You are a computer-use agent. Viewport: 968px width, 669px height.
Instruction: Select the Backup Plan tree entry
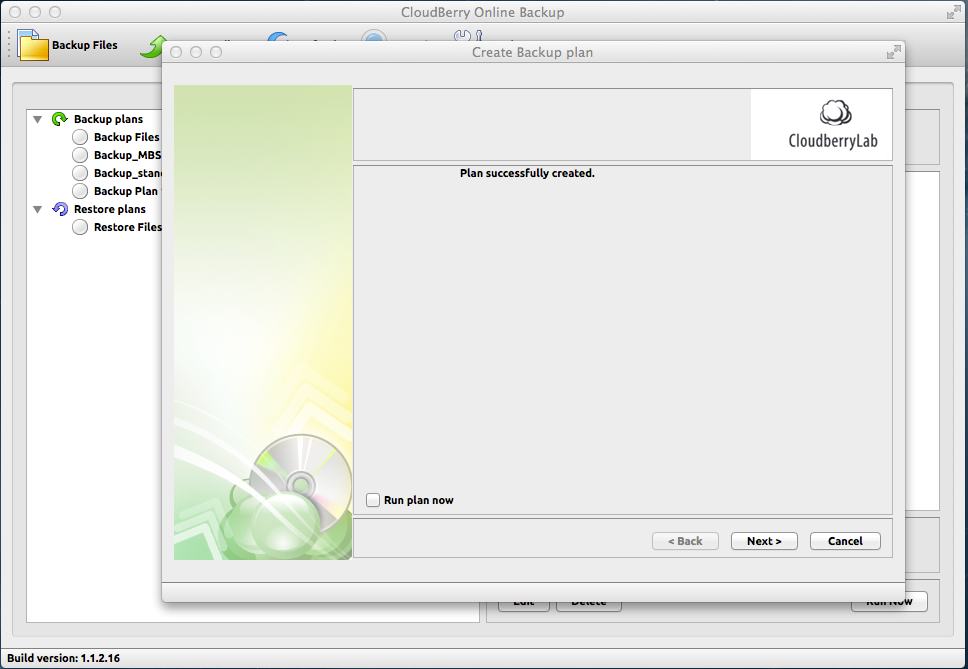click(x=125, y=191)
